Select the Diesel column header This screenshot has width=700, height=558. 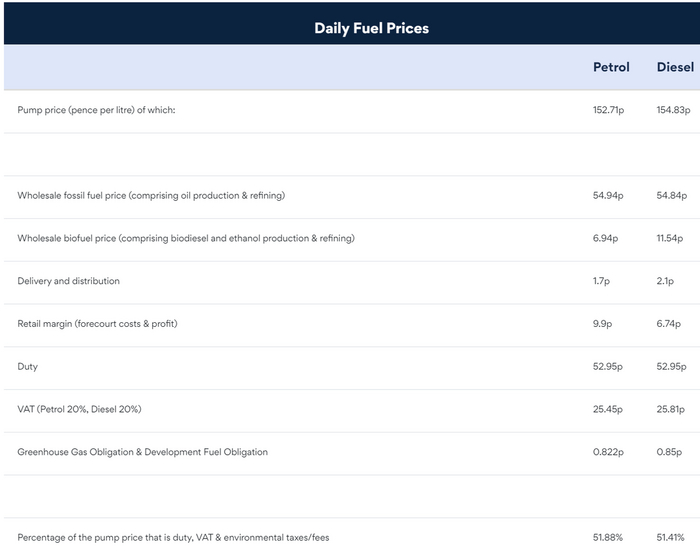(675, 67)
